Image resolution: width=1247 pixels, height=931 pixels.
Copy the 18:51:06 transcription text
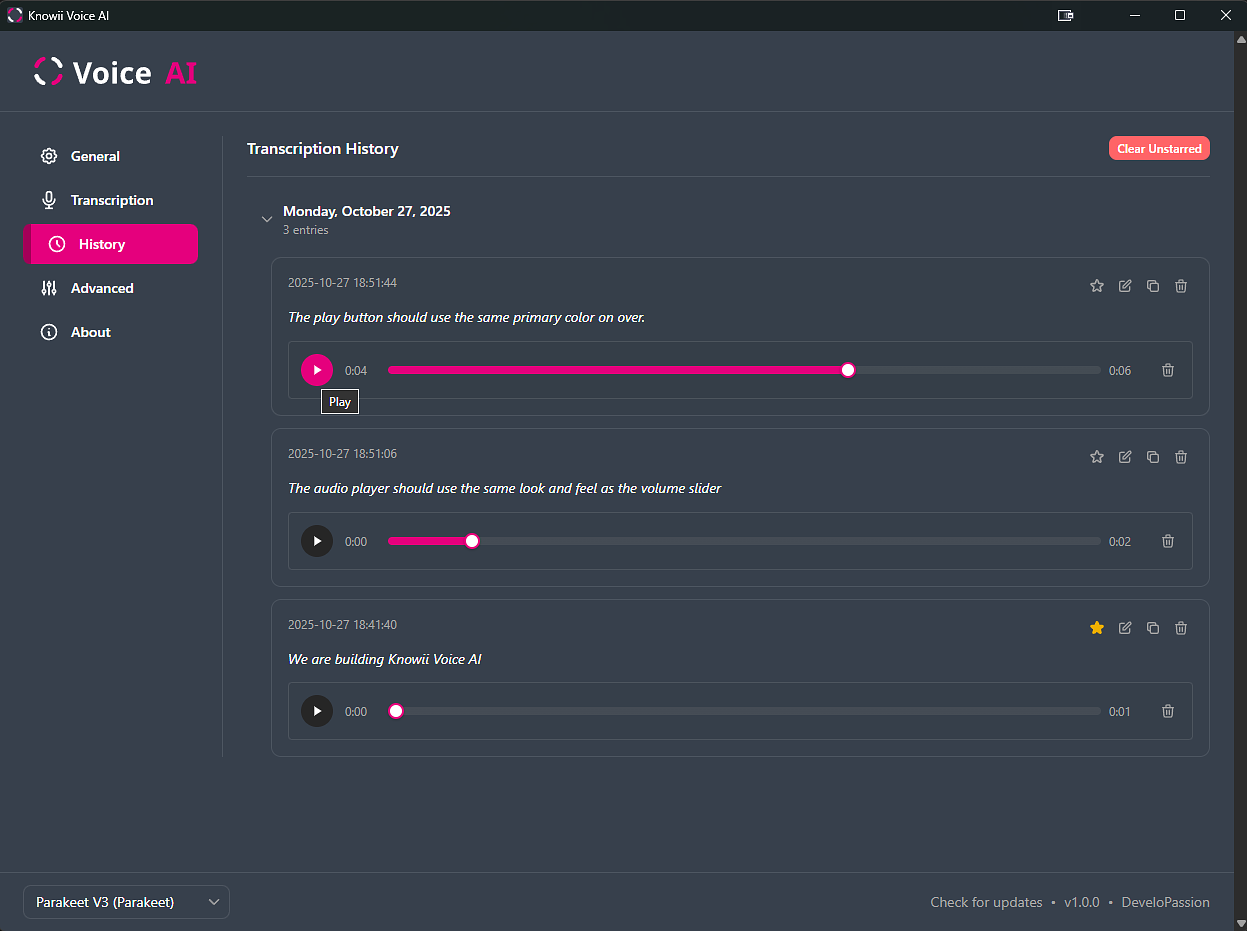tap(1153, 457)
